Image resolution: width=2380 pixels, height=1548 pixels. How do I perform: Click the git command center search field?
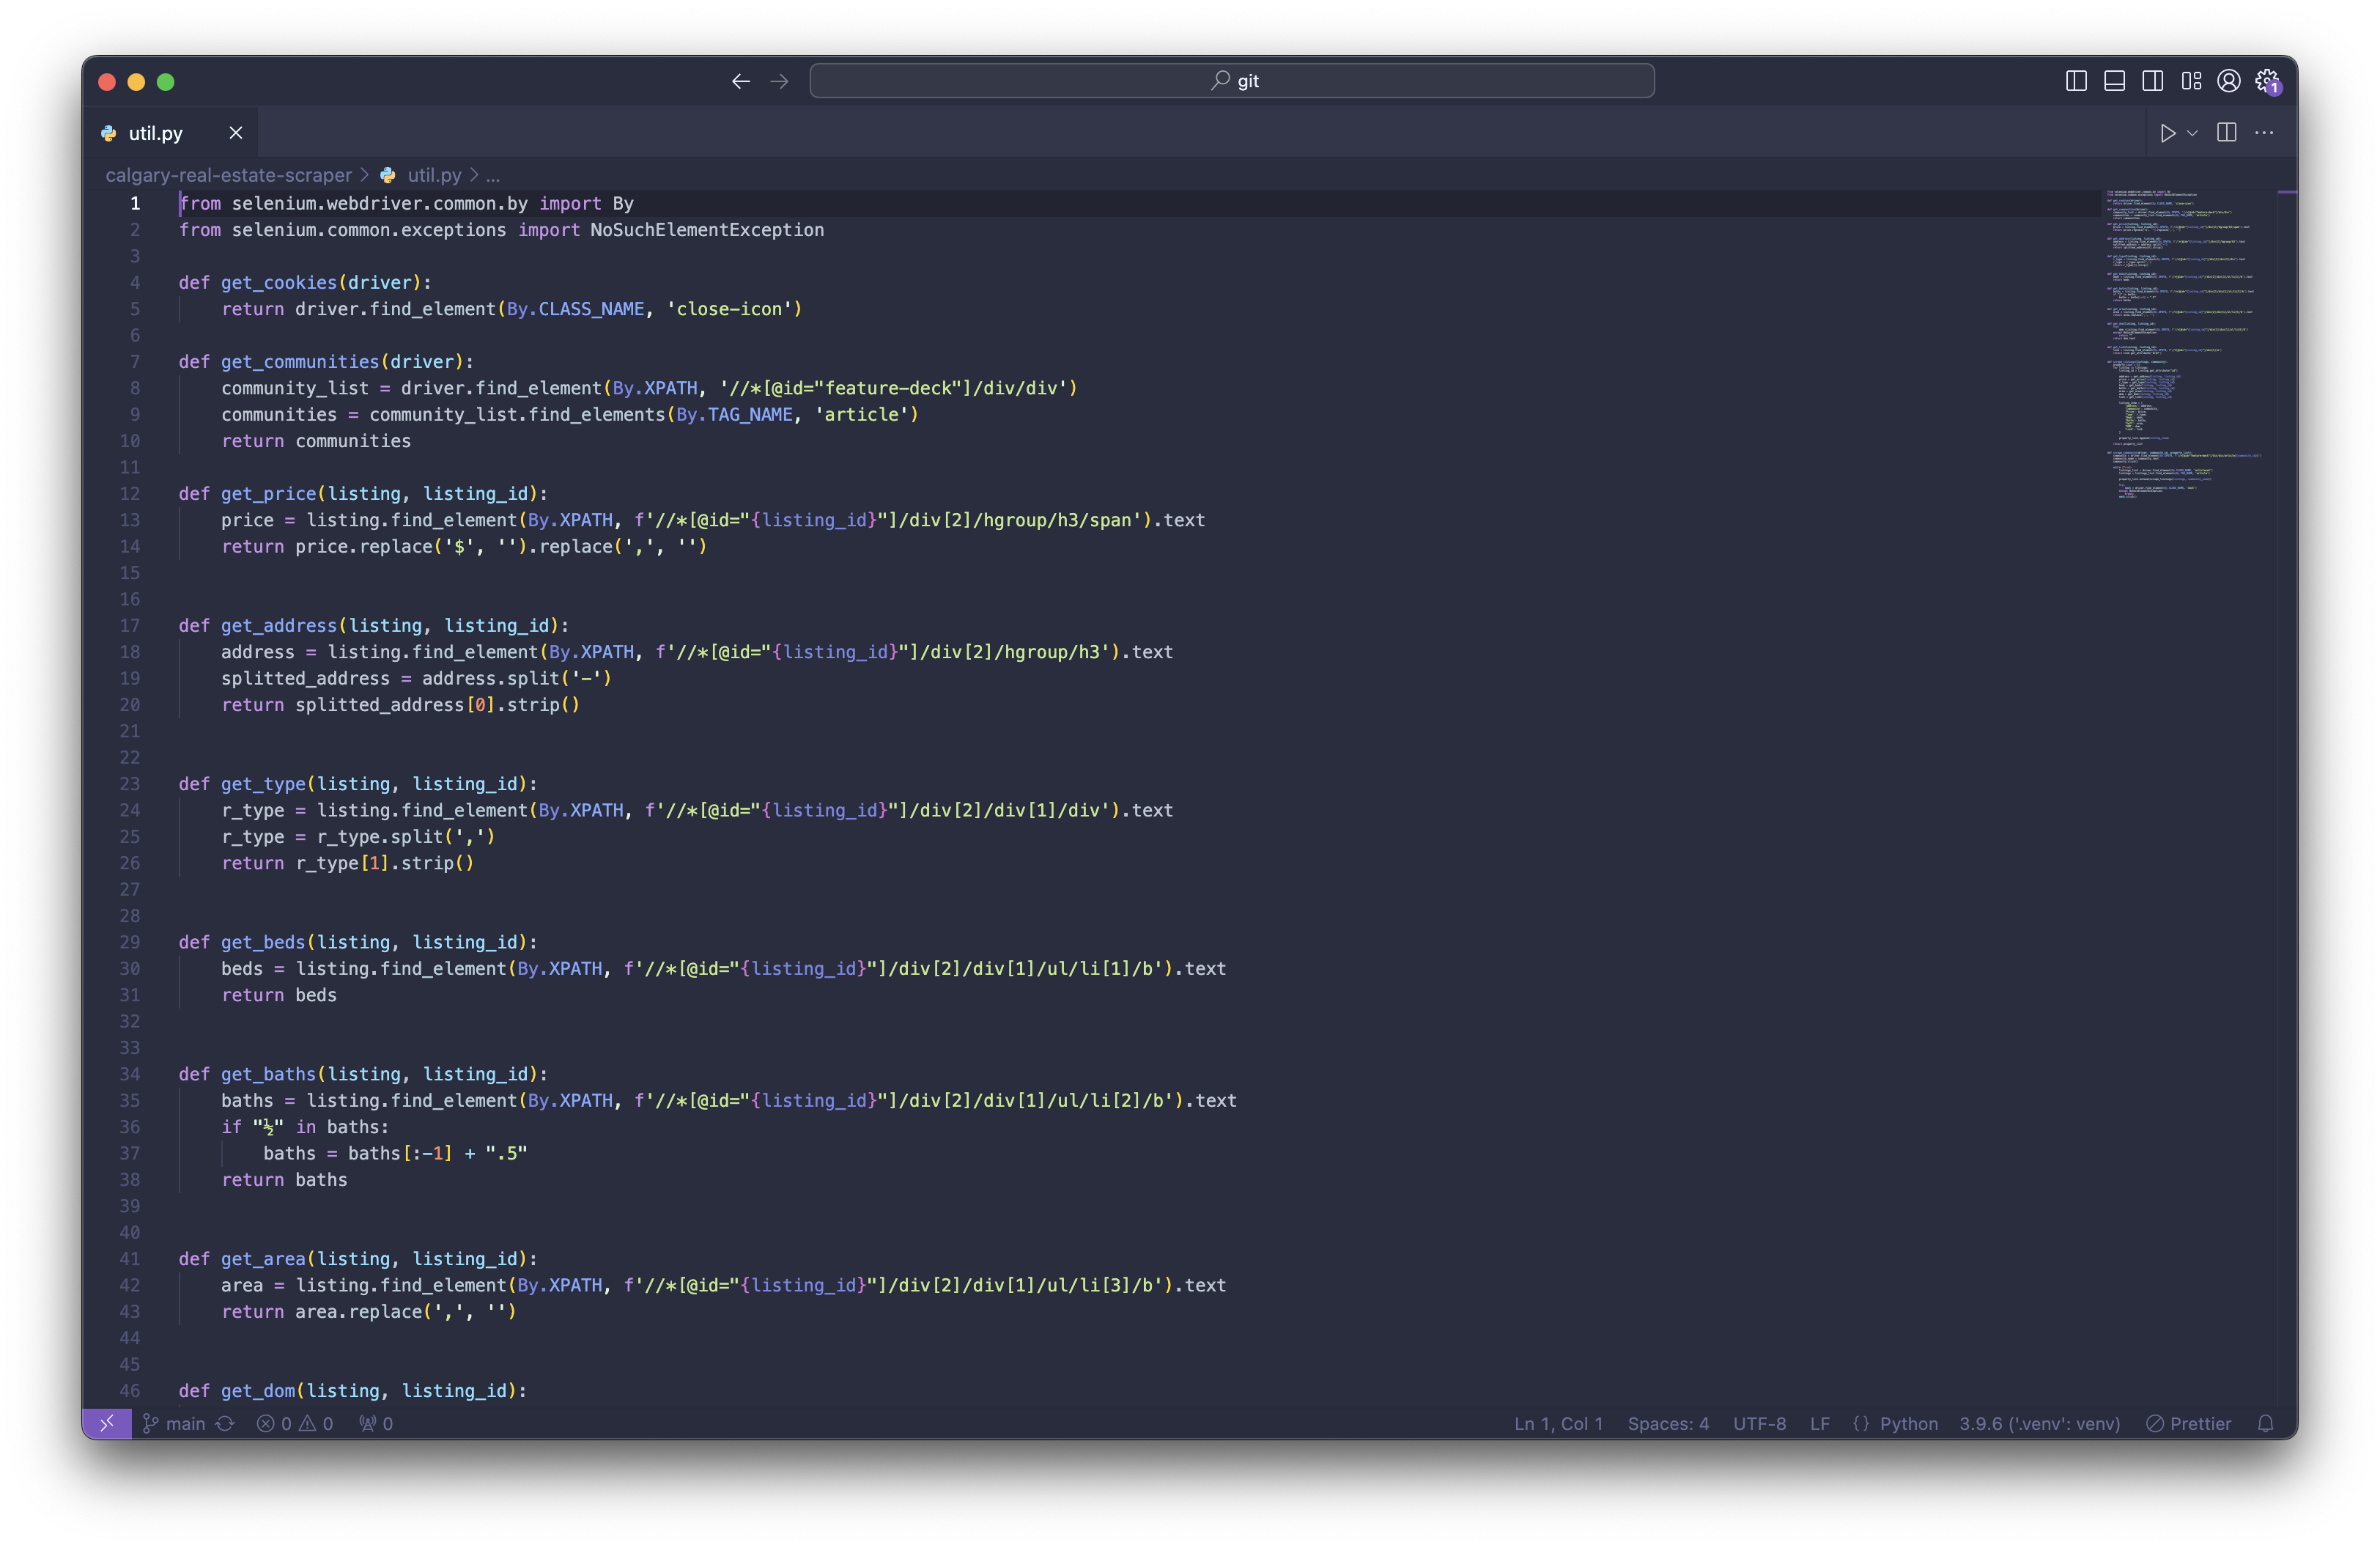coord(1232,81)
